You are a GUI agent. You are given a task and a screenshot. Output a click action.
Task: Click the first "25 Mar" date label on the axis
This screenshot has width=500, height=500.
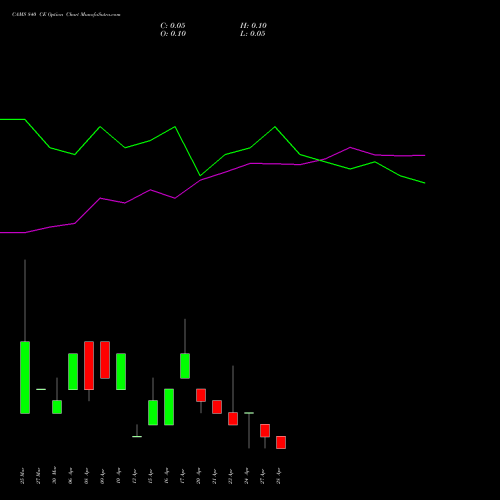22,476
